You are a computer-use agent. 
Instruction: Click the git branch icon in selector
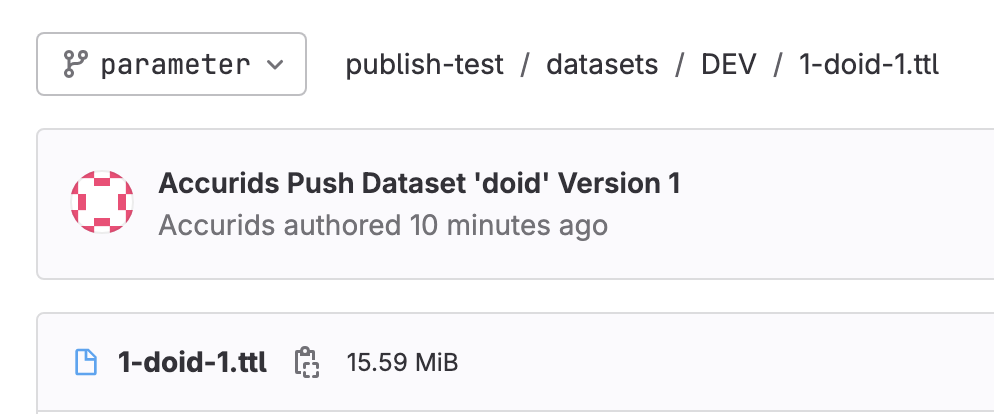75,65
